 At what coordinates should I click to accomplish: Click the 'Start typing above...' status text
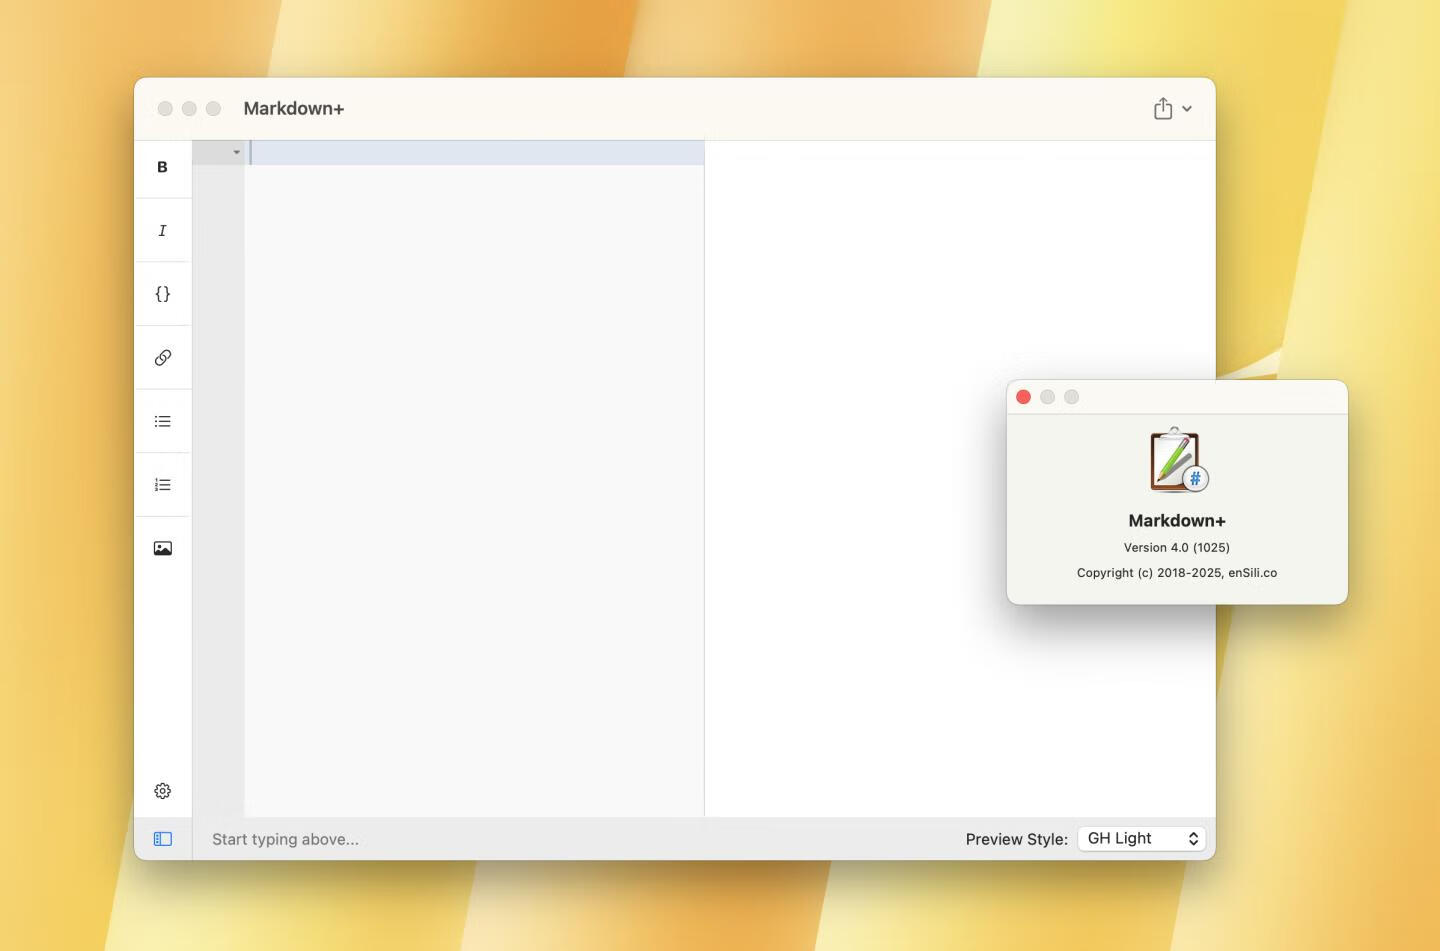click(x=285, y=839)
